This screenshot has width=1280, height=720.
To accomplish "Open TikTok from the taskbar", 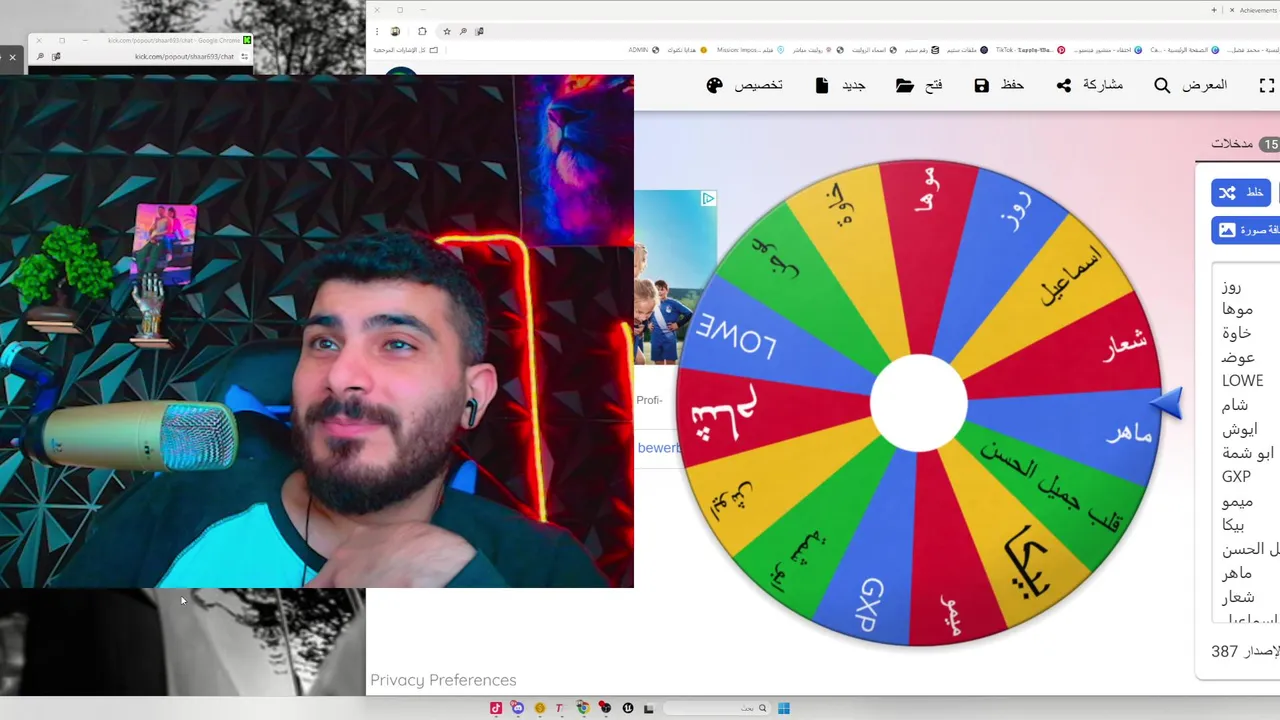I will tap(496, 708).
